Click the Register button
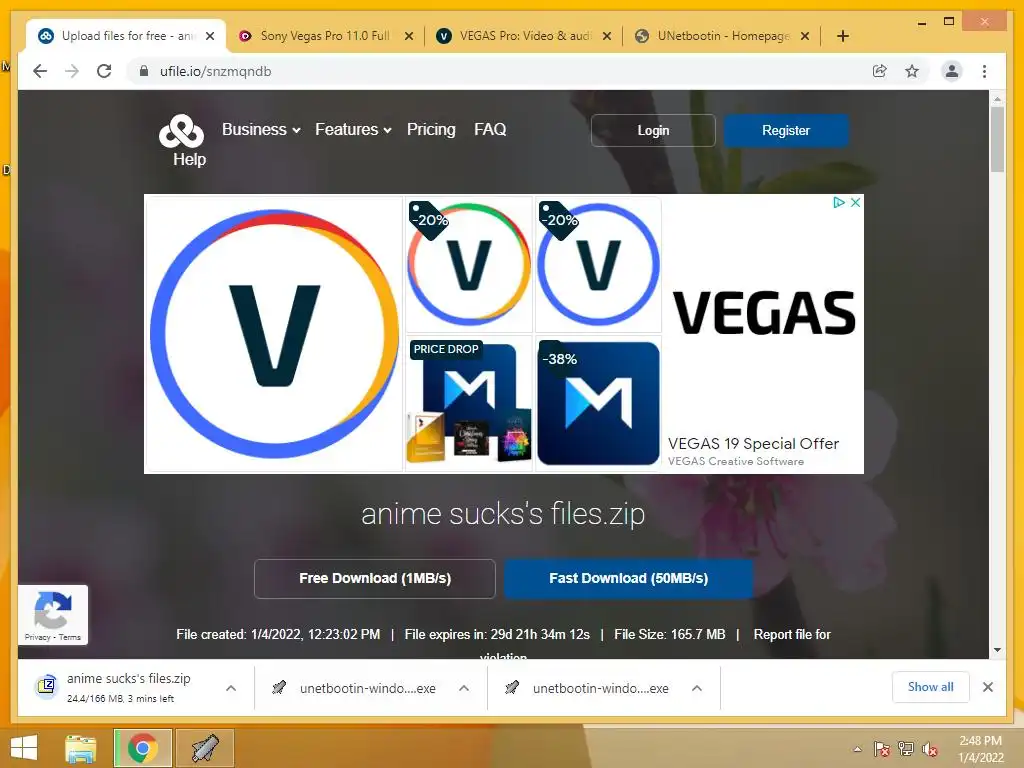Screen dimensions: 1024x768 (786, 131)
